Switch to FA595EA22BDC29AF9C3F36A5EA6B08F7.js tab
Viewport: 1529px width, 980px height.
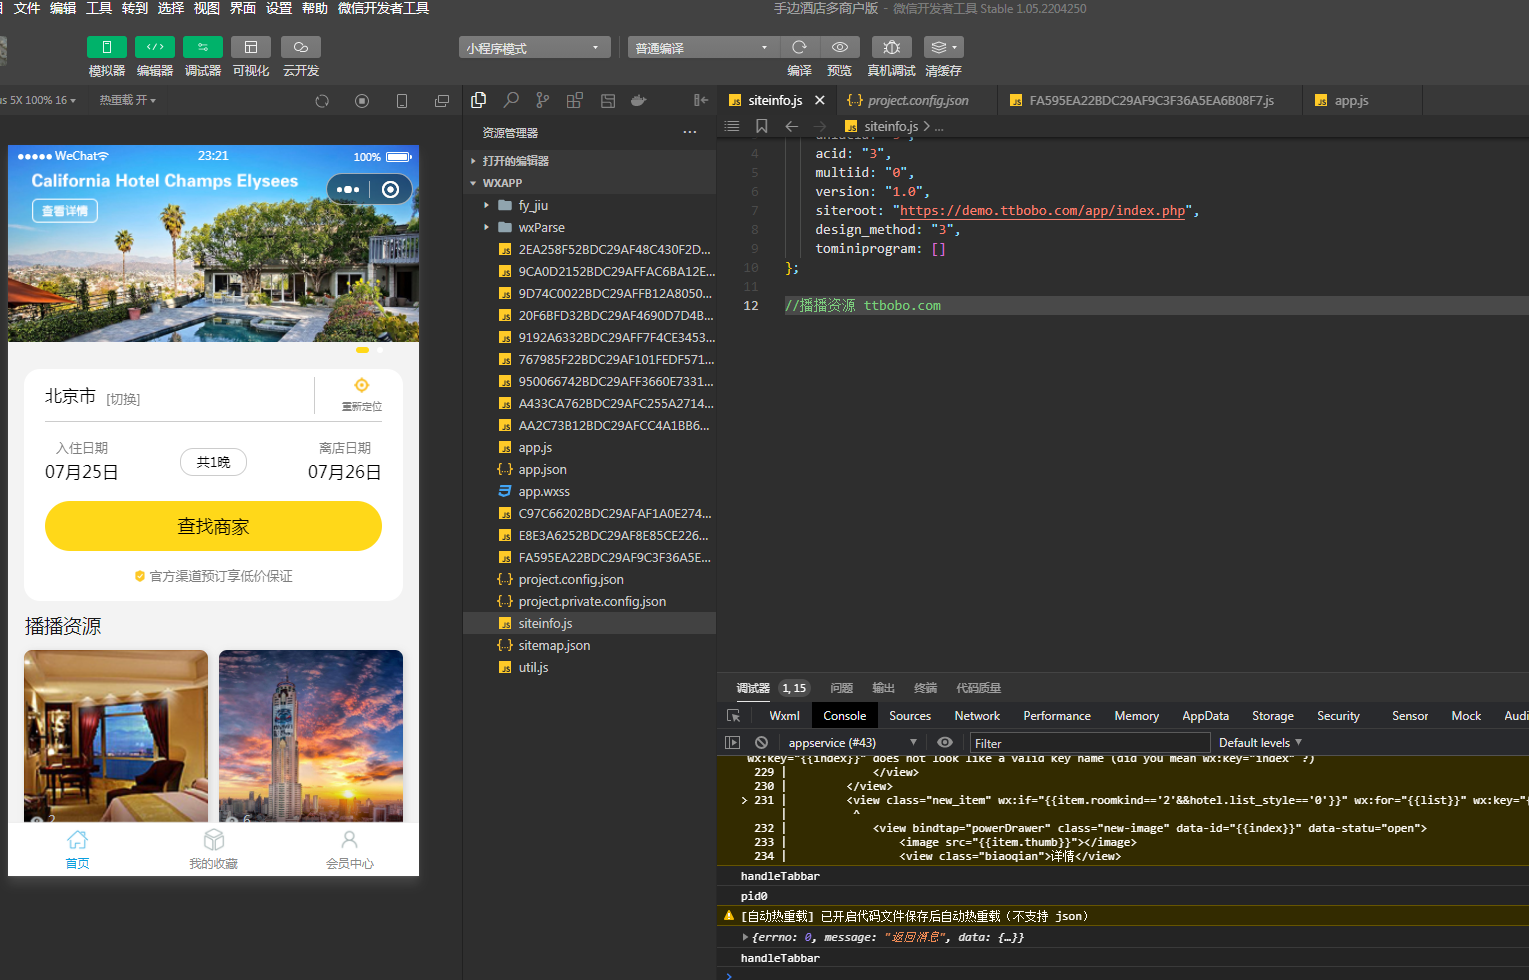(x=1150, y=100)
